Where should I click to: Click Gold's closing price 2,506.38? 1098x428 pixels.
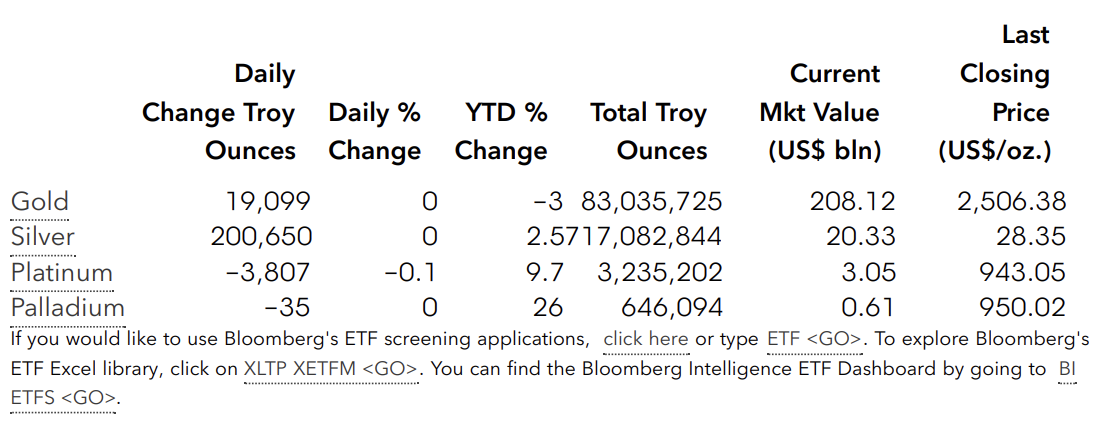(x=1012, y=202)
